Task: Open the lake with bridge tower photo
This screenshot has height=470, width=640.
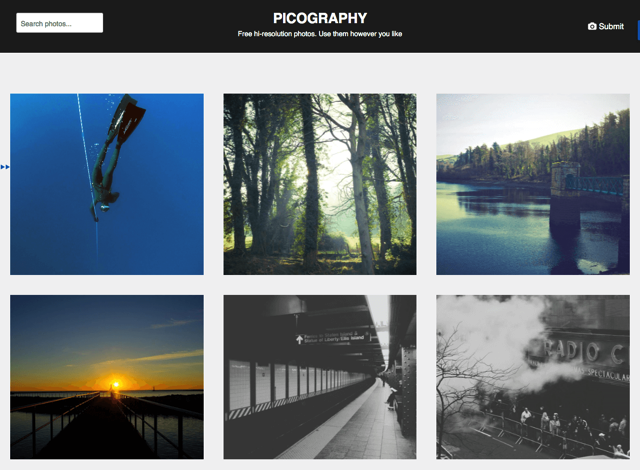Action: coord(533,184)
